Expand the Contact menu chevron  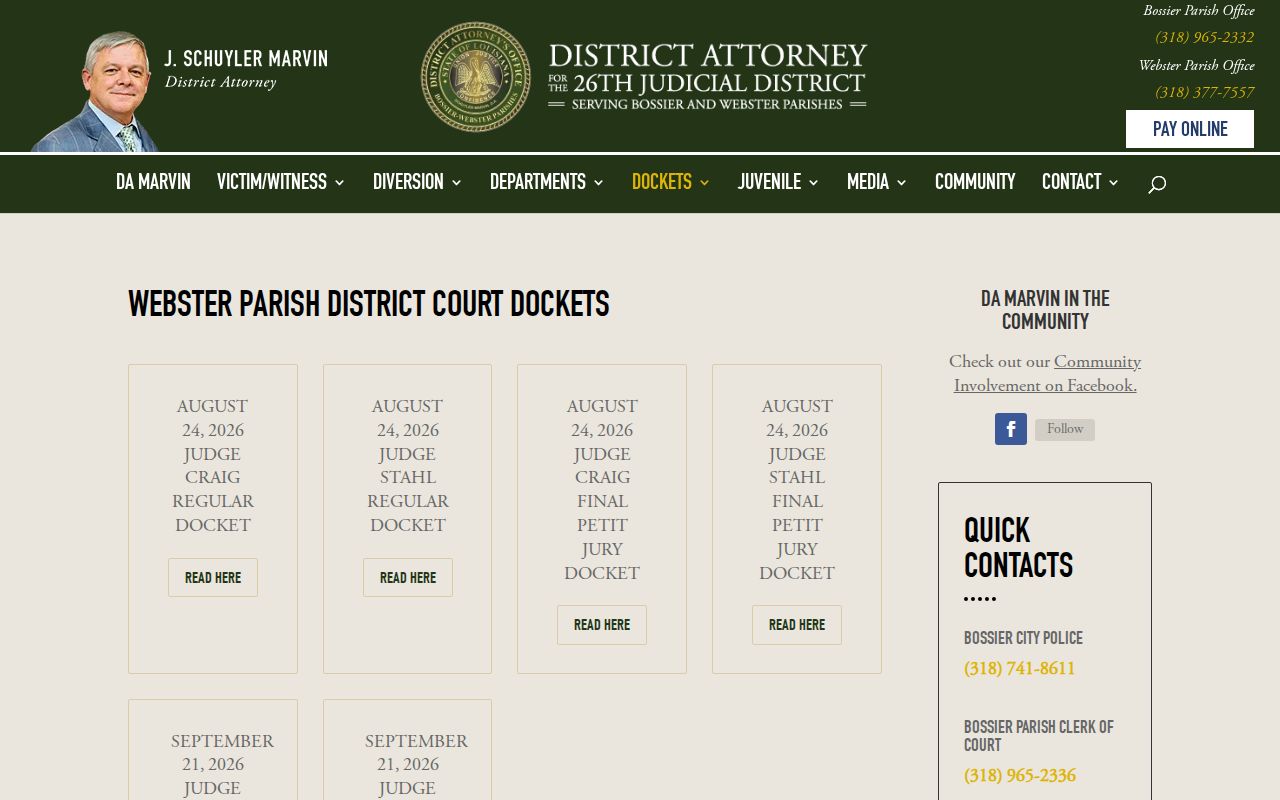pos(1114,182)
